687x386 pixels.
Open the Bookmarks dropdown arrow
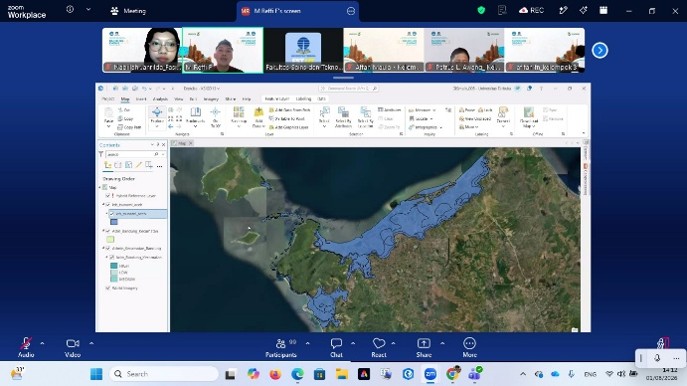(195, 127)
